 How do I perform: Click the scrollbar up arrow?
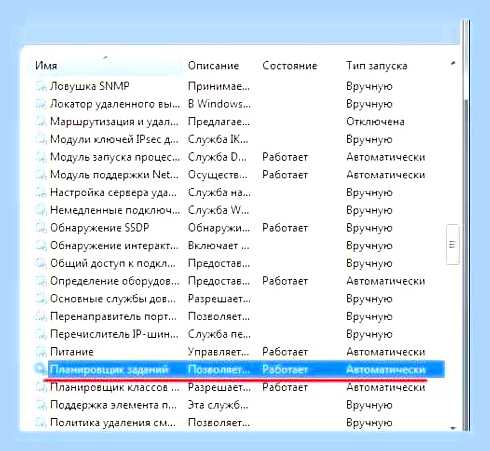point(453,63)
